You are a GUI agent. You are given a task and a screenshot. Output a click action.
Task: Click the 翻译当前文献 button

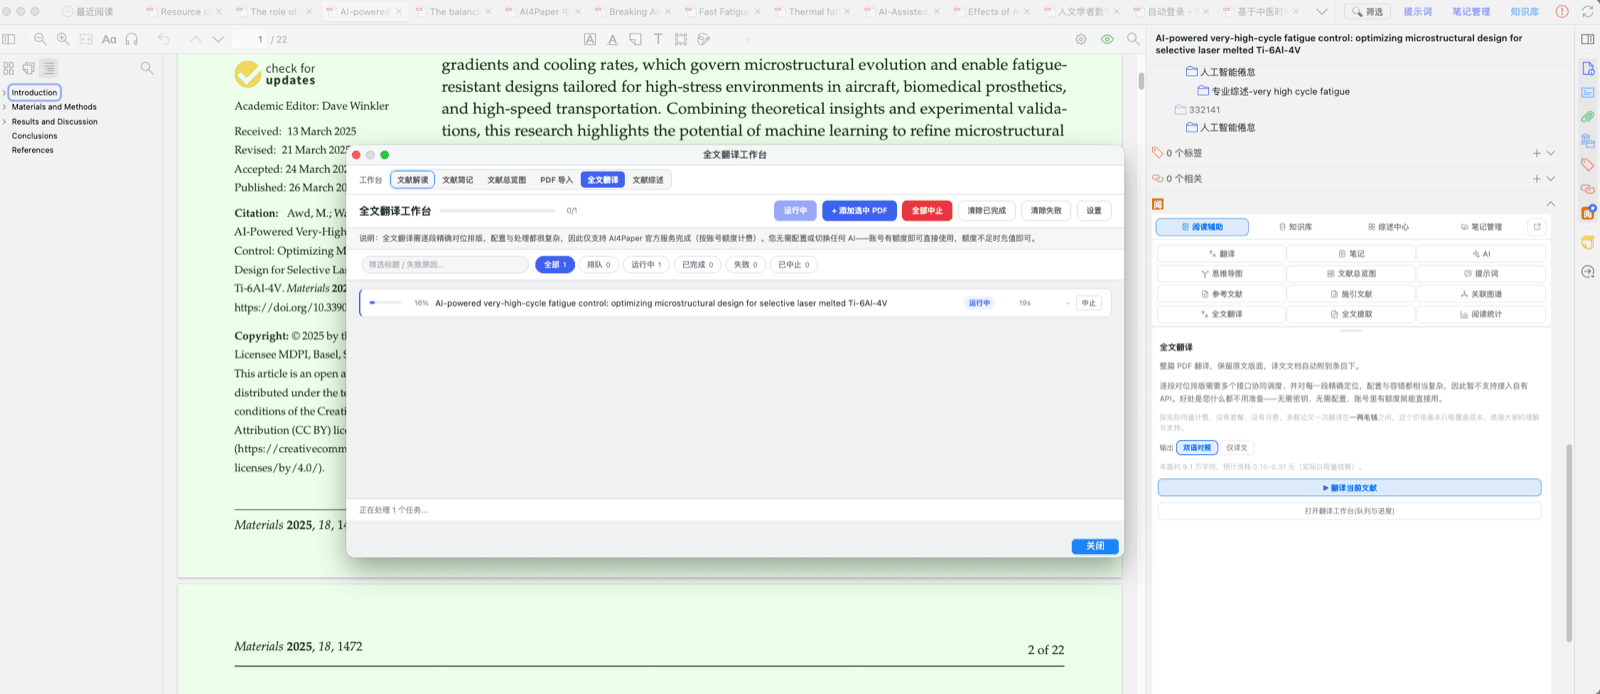coord(1349,488)
